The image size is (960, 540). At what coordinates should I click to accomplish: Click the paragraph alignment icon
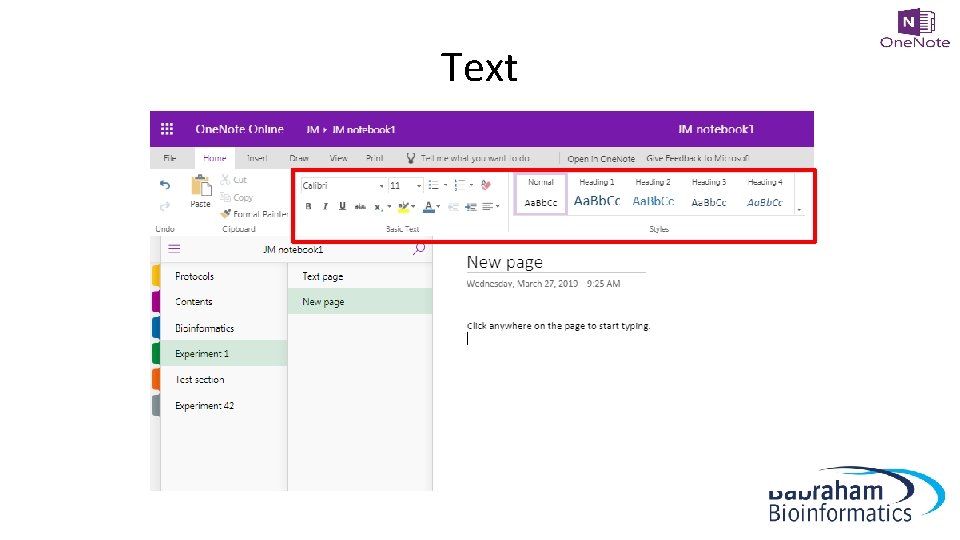coord(487,207)
